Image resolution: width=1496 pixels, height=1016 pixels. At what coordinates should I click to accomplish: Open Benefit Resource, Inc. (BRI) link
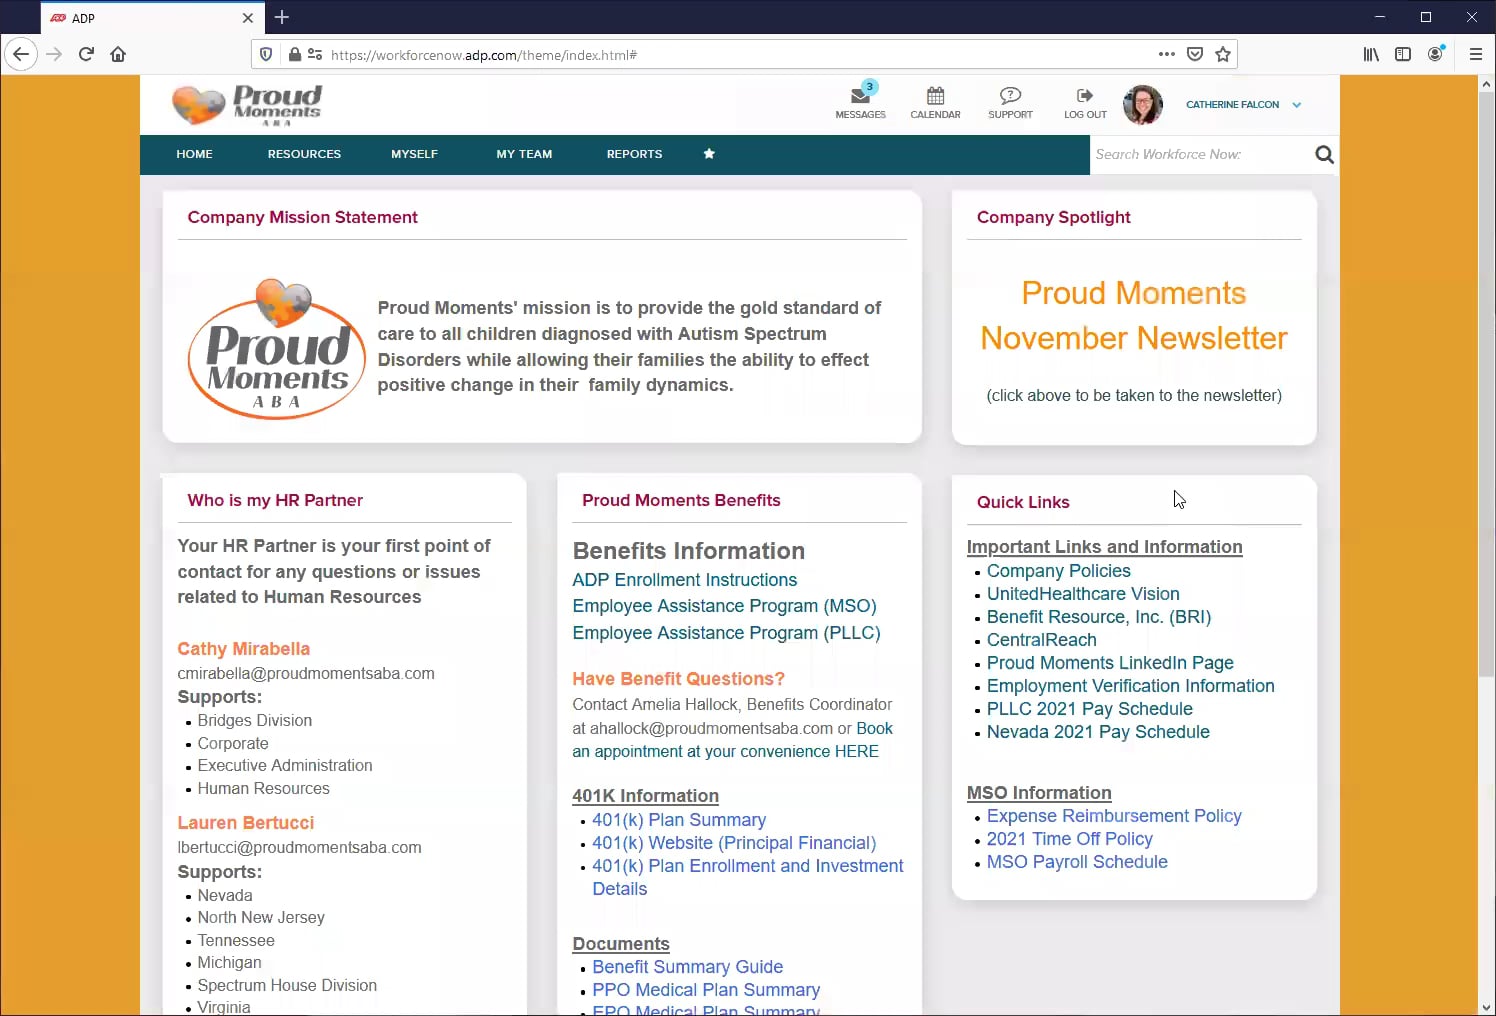click(1099, 617)
